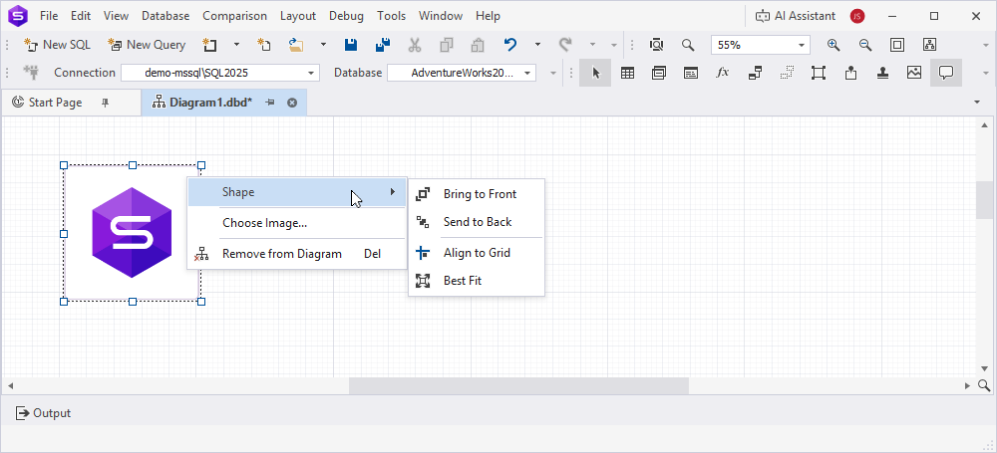Open the 55% zoom level dropdown
The image size is (997, 453).
point(802,45)
